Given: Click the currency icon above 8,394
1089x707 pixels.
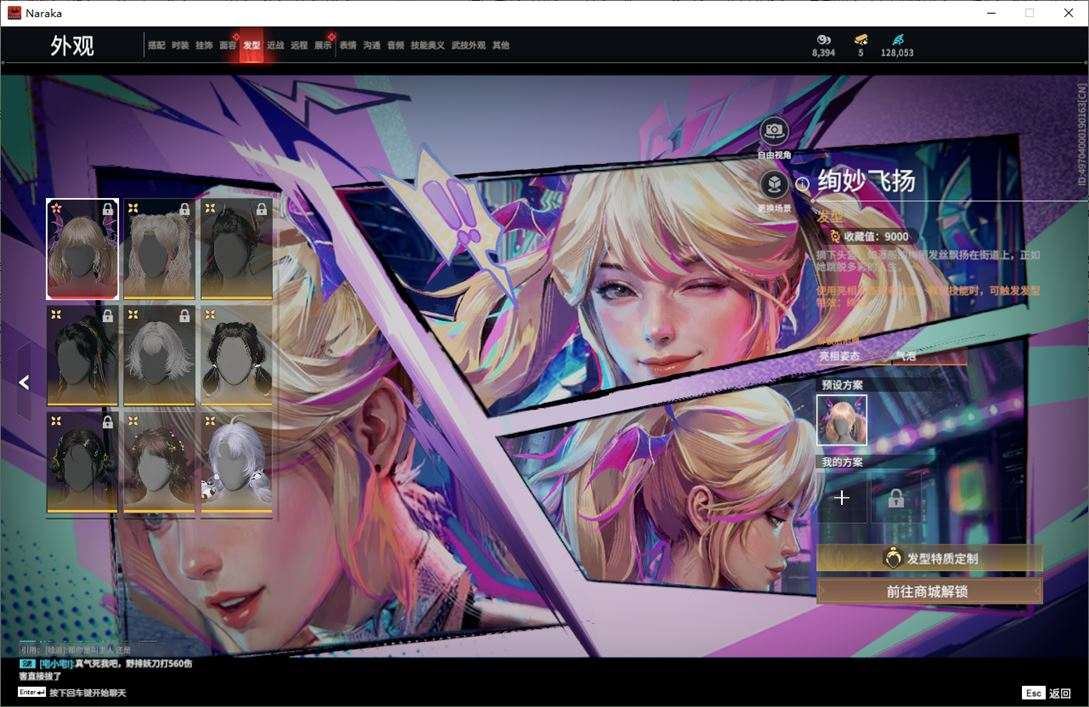Looking at the screenshot, I should click(824, 40).
